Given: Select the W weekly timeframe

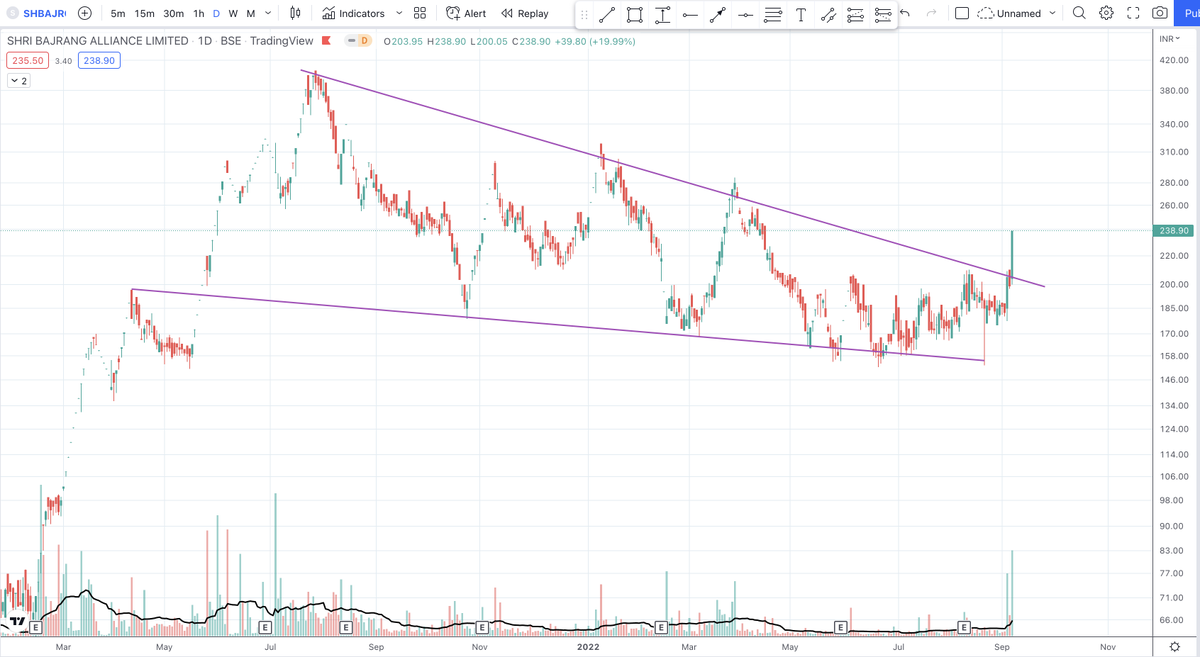Looking at the screenshot, I should pos(233,13).
